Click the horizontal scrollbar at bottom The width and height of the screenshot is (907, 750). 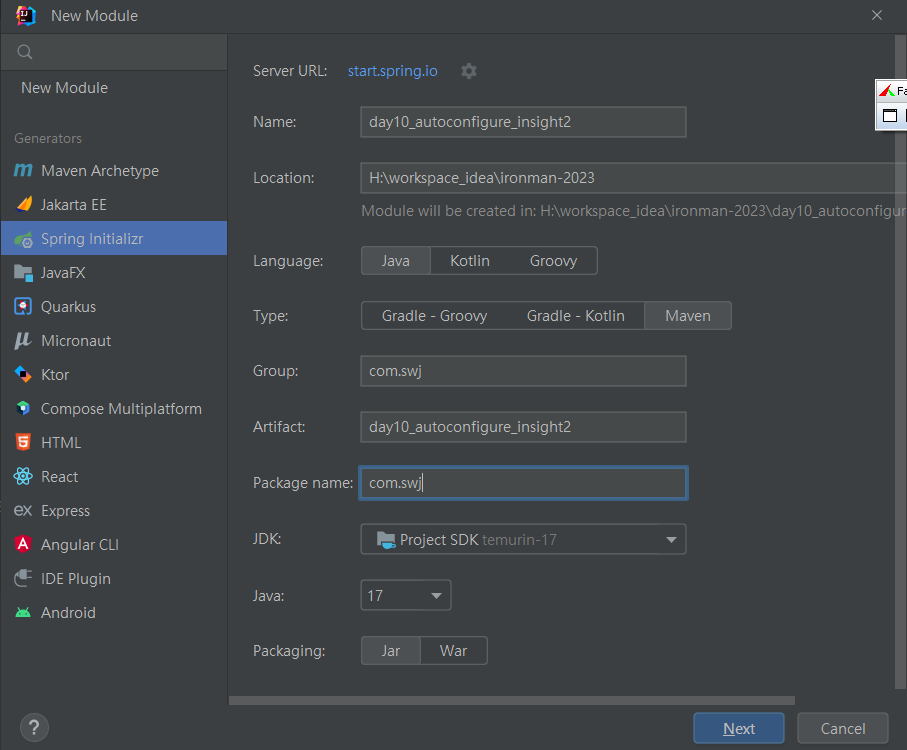512,700
